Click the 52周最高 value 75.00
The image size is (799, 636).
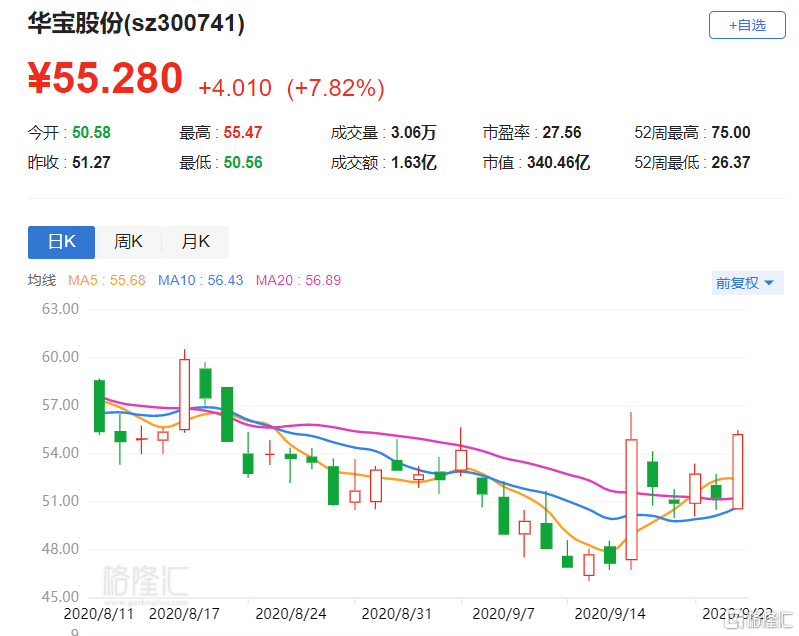pos(731,132)
